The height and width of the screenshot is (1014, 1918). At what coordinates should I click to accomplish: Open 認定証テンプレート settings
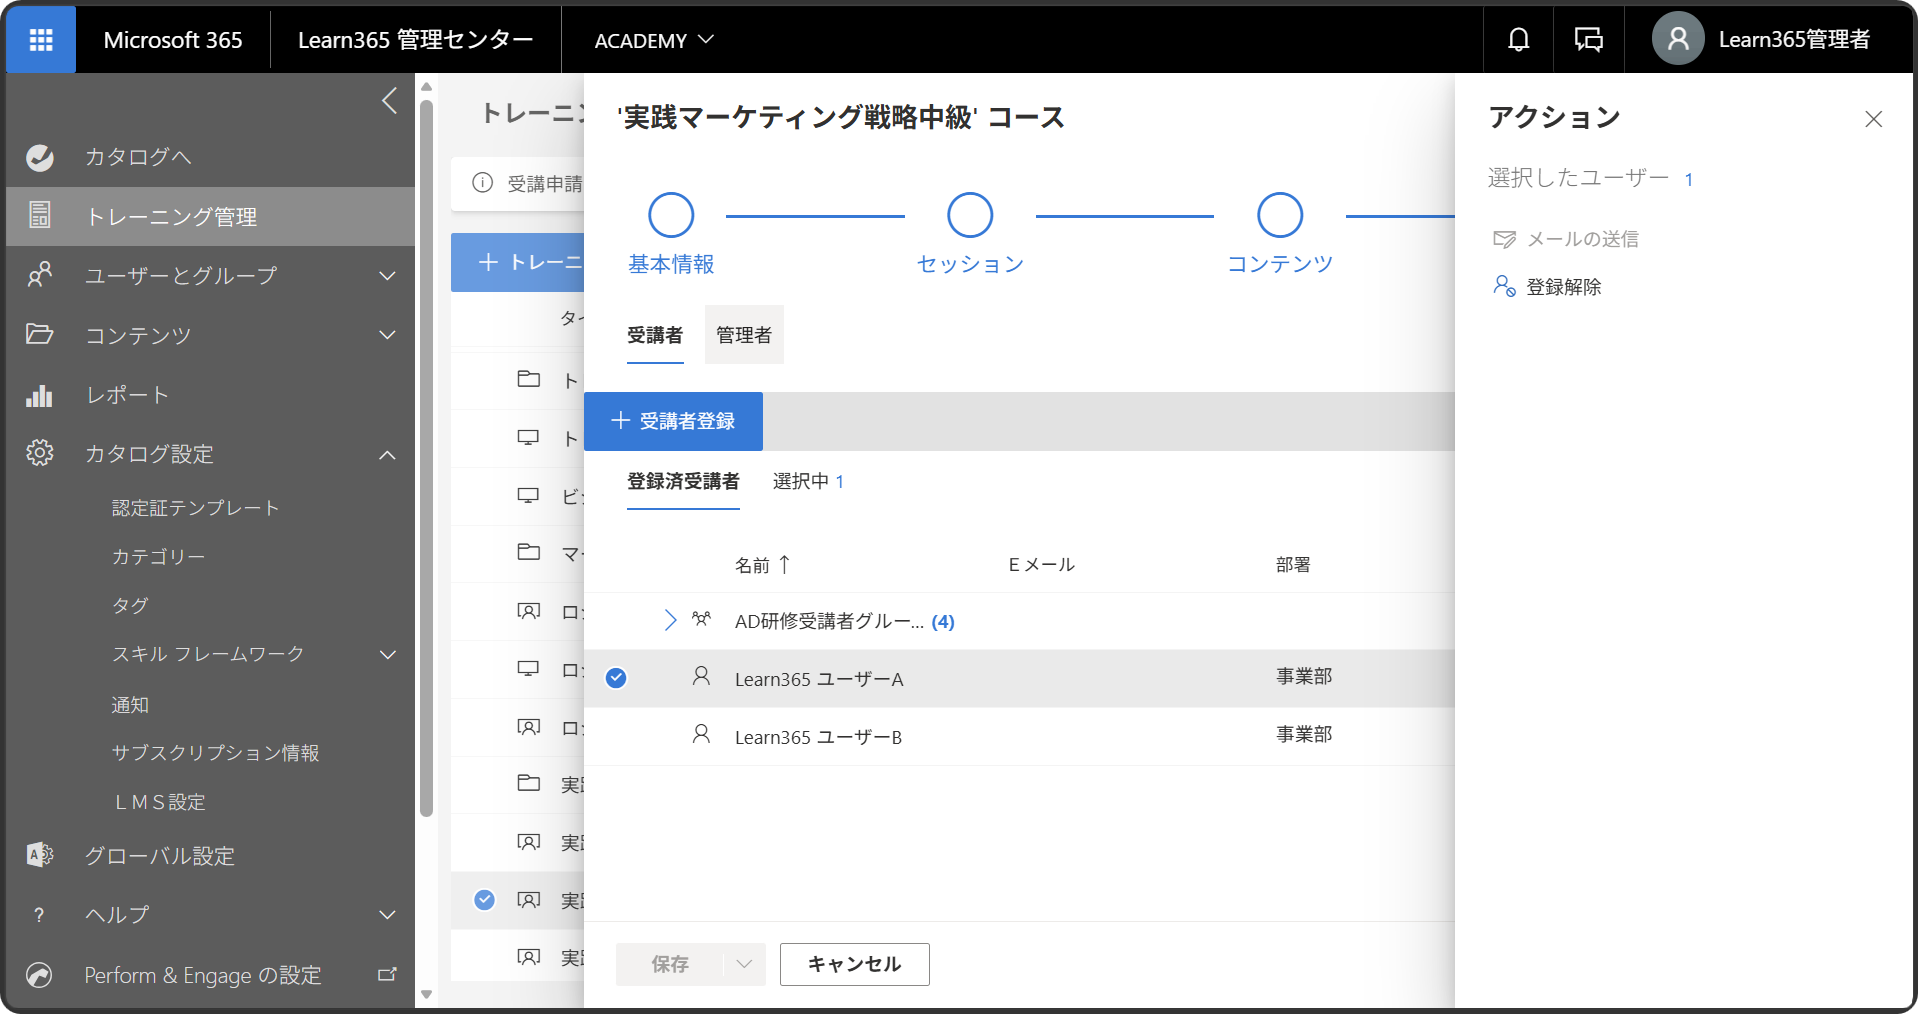pos(195,508)
